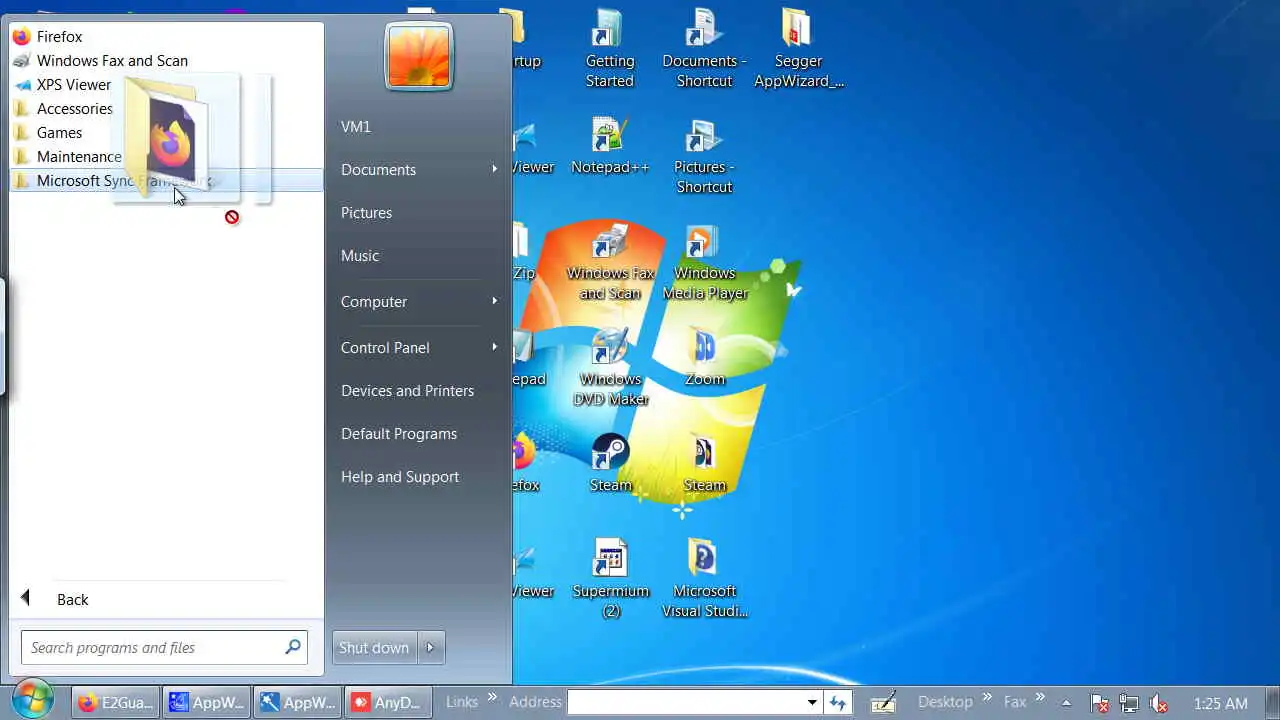Viewport: 1280px width, 720px height.
Task: Show hidden tray icons arrow
Action: click(x=1066, y=703)
